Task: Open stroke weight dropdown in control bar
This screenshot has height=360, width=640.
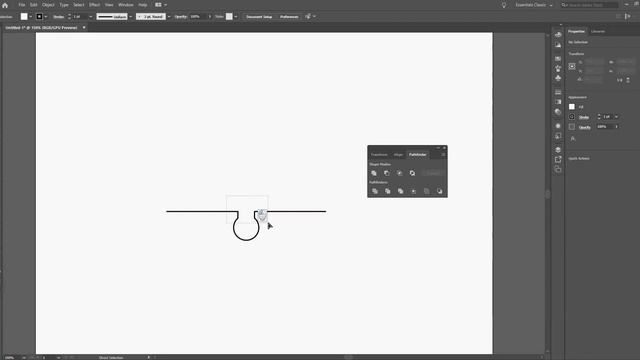Action: point(91,17)
